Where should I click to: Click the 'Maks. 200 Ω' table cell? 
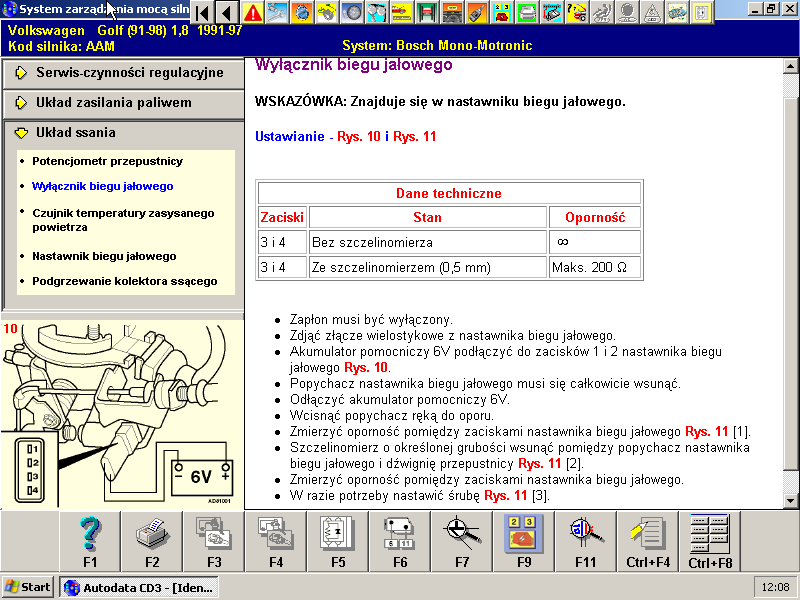point(594,267)
